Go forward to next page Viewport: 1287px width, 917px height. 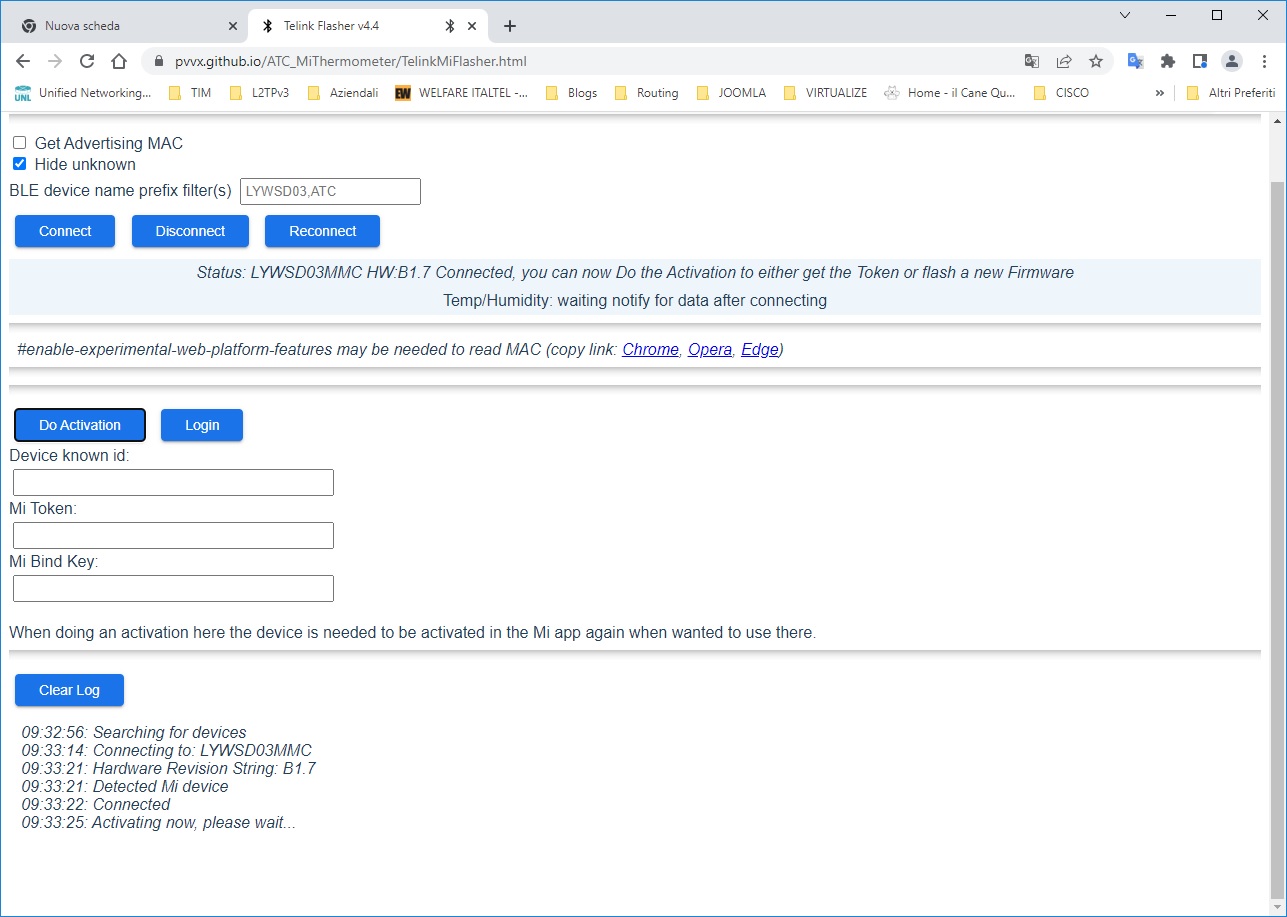tap(55, 61)
